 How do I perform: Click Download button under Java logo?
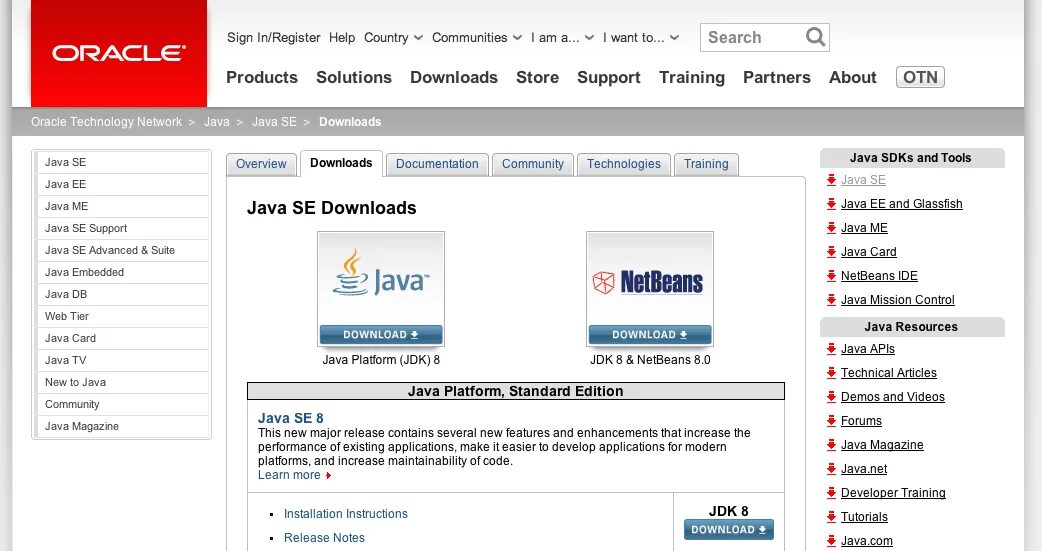coord(381,335)
